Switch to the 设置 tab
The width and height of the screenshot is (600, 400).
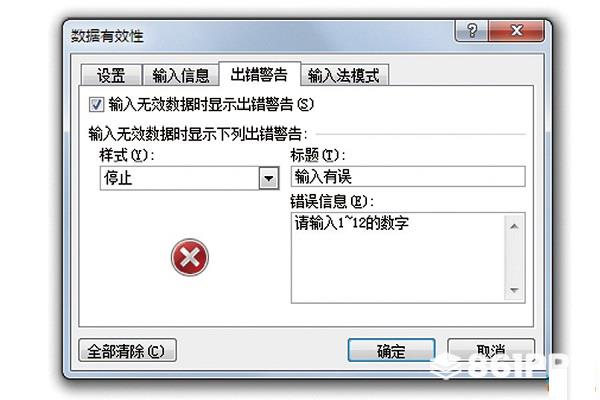click(111, 75)
